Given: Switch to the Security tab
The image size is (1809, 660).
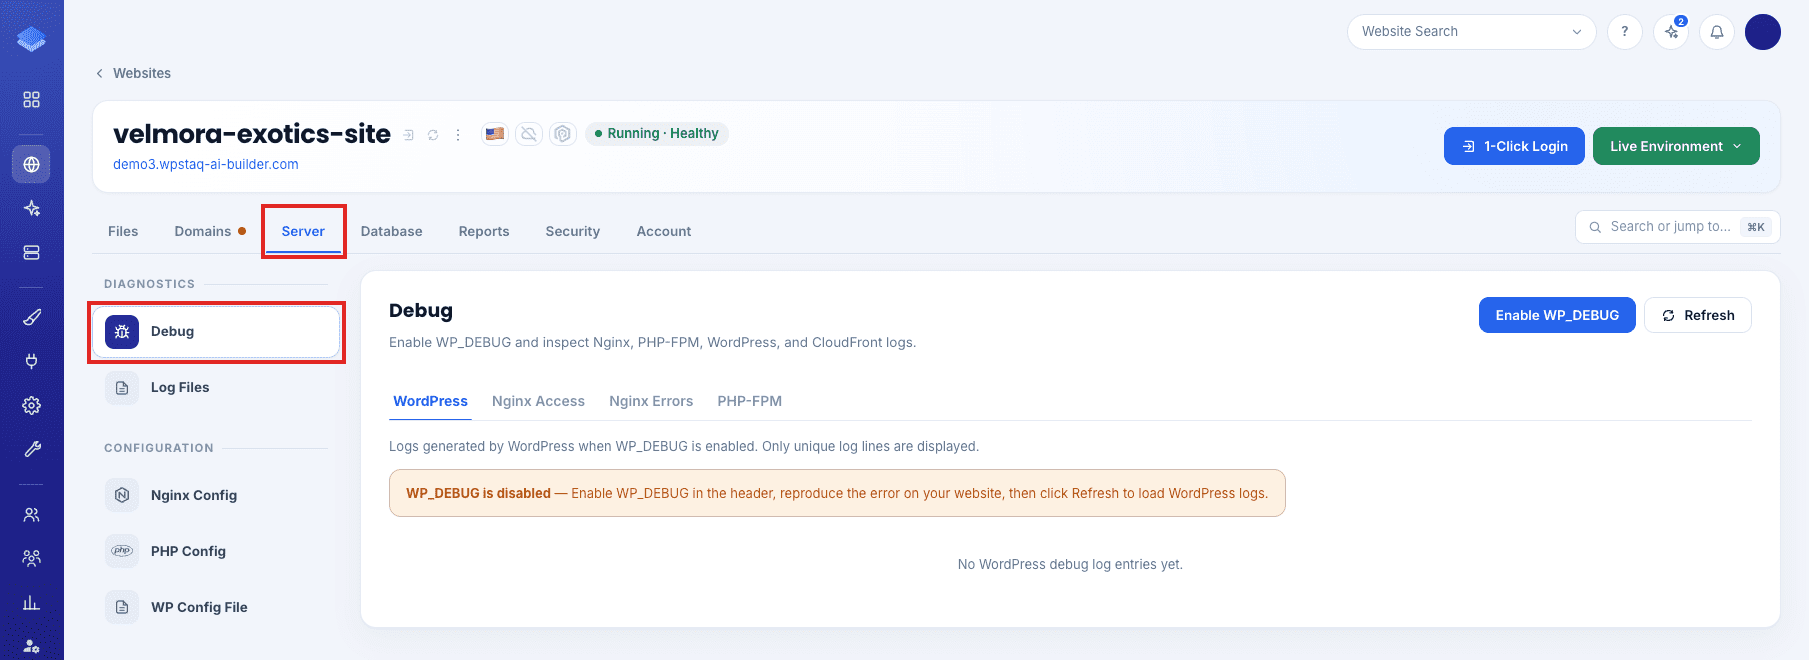Looking at the screenshot, I should pos(573,231).
